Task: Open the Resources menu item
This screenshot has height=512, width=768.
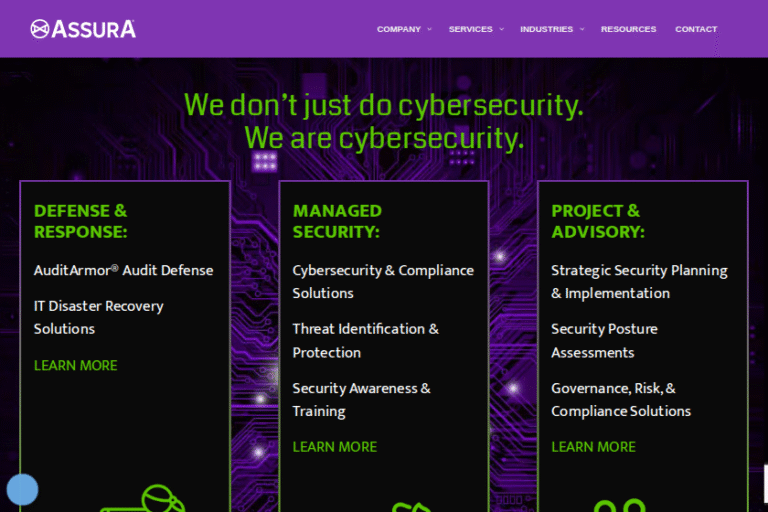Action: click(628, 29)
